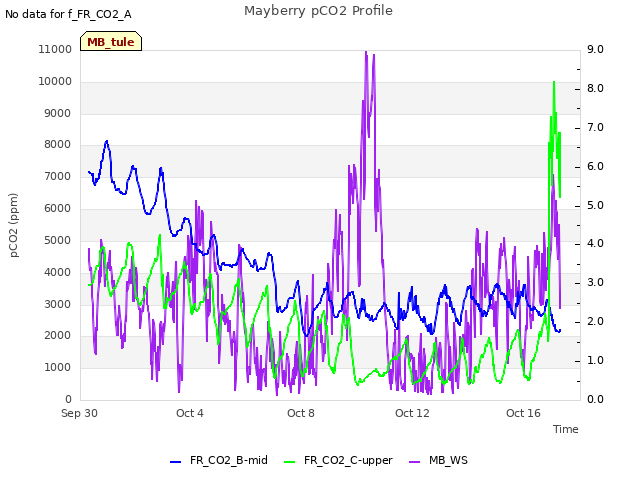This screenshot has width=640, height=480.
Task: Click the Oct 8 x-axis tick label
Action: (301, 413)
